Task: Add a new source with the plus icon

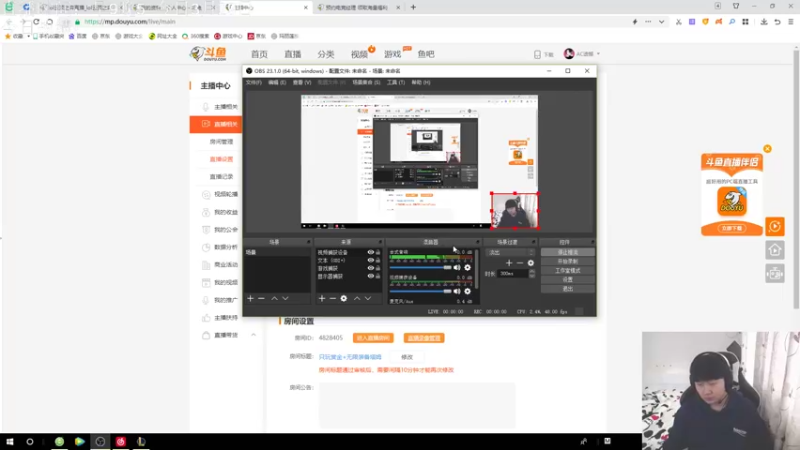Action: [322, 298]
